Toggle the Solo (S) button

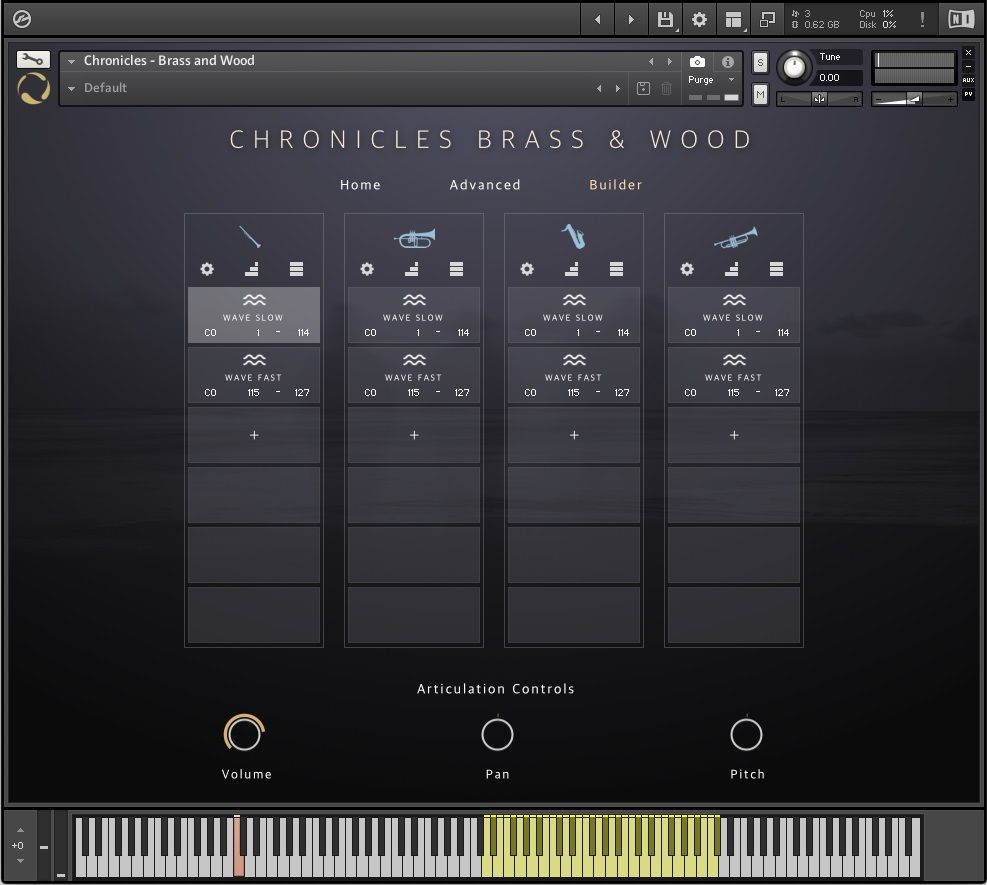click(760, 62)
